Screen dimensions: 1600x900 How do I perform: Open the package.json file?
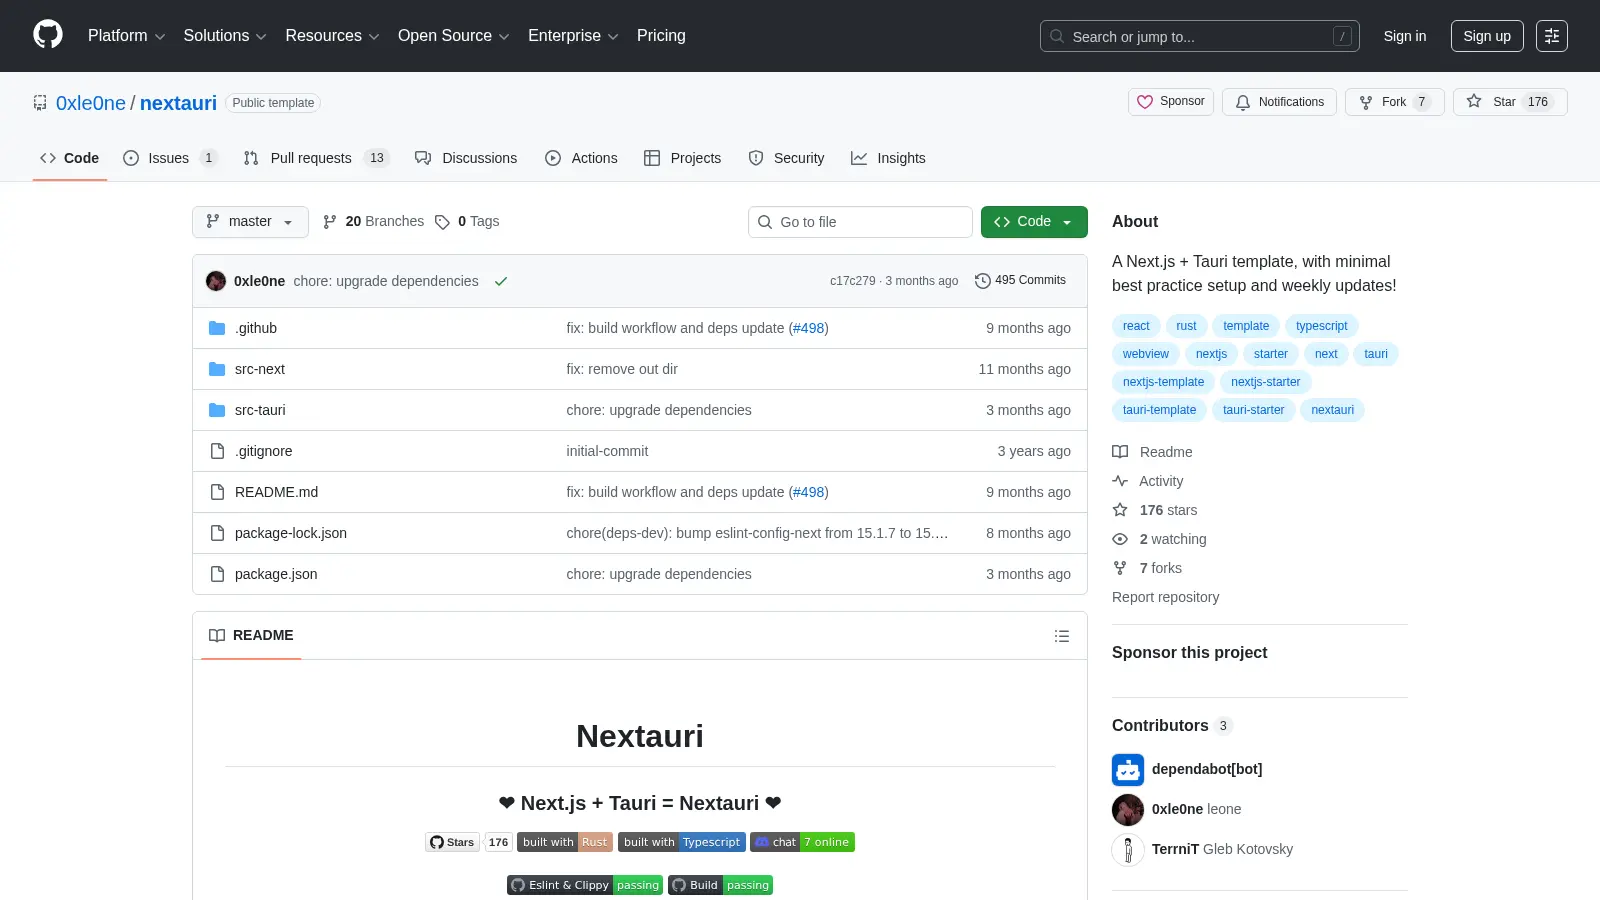click(276, 574)
